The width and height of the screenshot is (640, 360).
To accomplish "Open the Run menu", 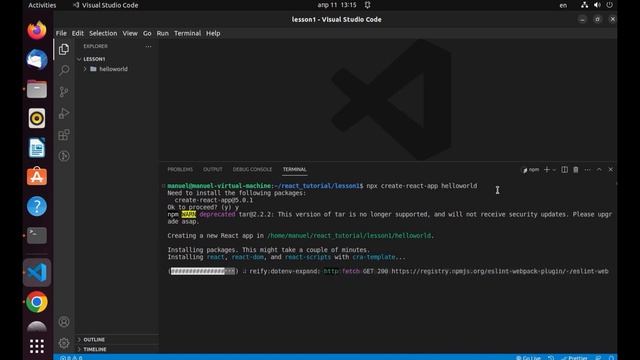I will 162,33.
